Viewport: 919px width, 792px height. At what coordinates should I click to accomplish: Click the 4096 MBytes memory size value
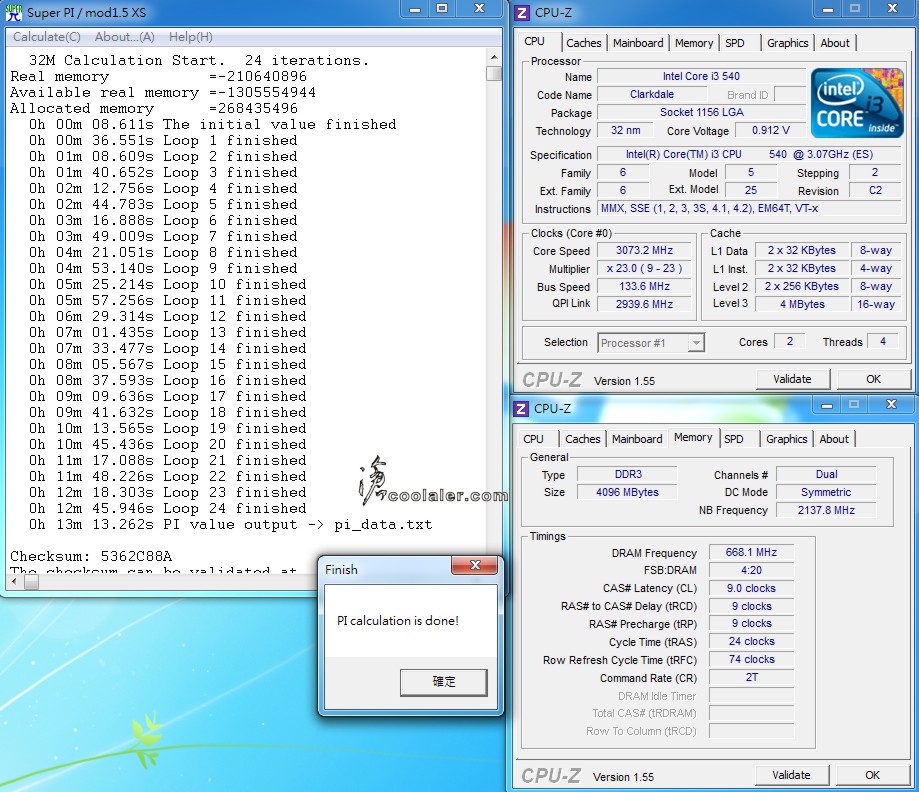tap(628, 492)
